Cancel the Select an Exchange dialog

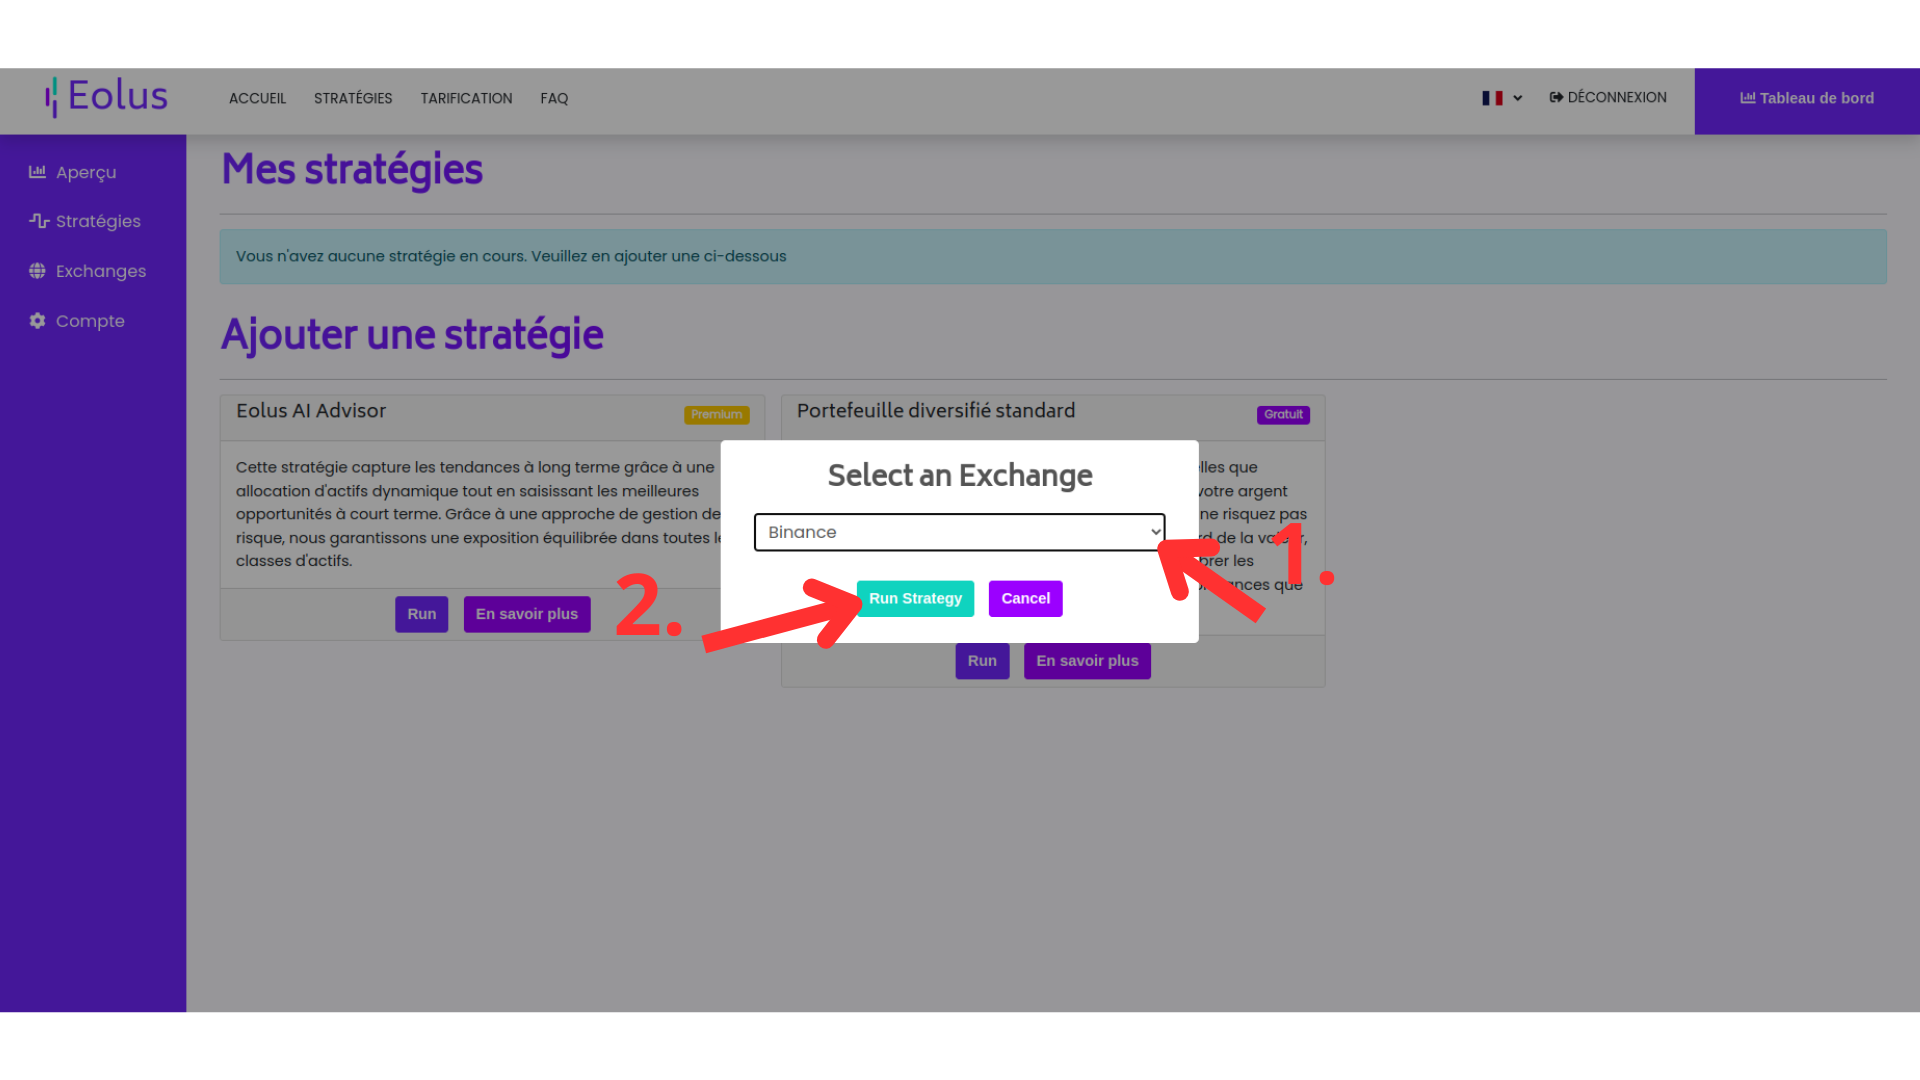(x=1025, y=598)
